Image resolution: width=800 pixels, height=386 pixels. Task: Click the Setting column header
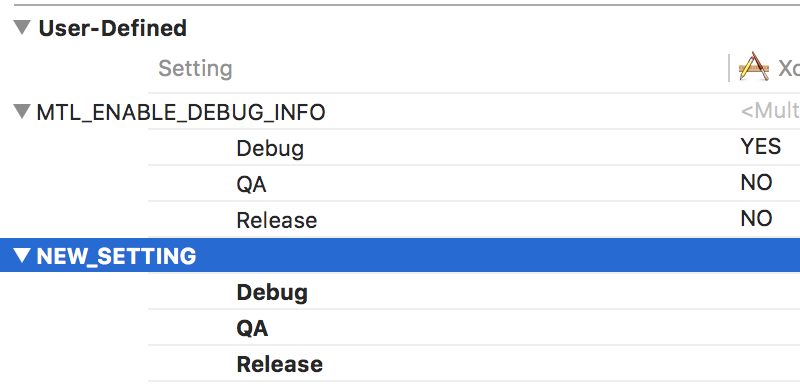[x=195, y=68]
